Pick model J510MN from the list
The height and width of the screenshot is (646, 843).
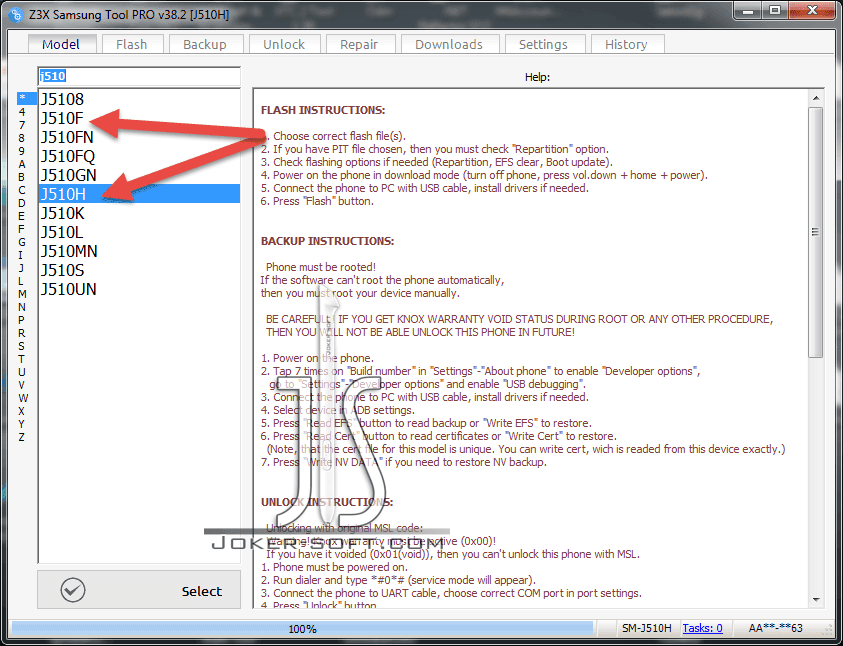(x=139, y=251)
